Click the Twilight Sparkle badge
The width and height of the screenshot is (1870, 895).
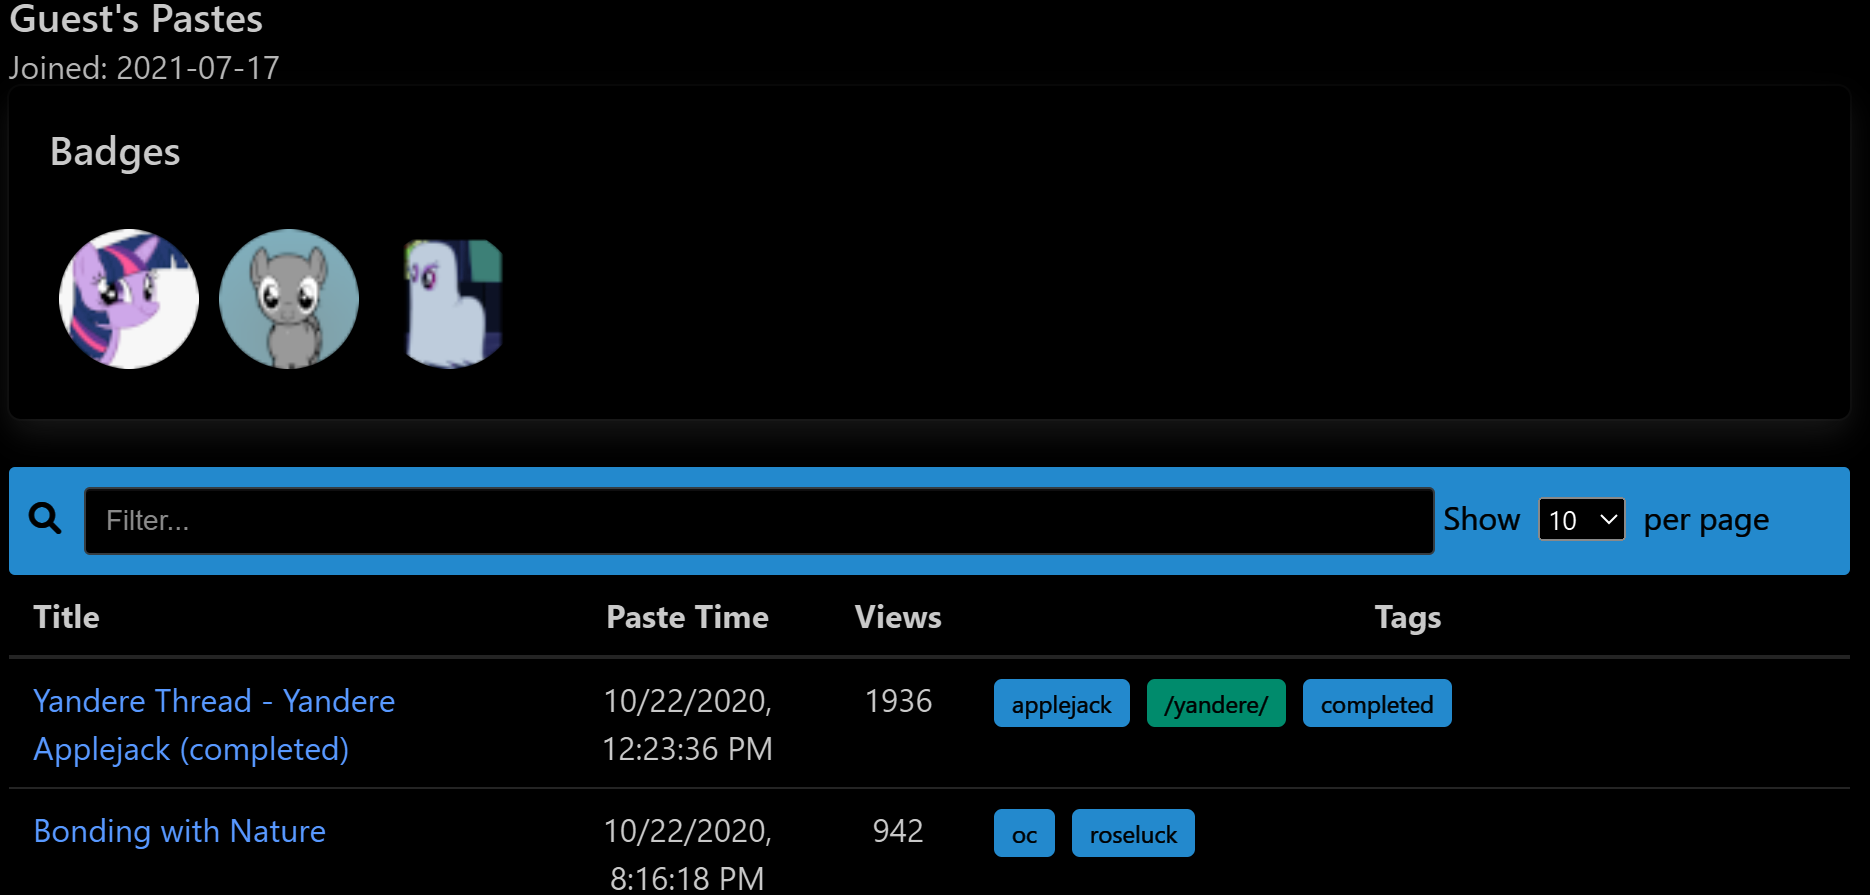click(x=129, y=299)
